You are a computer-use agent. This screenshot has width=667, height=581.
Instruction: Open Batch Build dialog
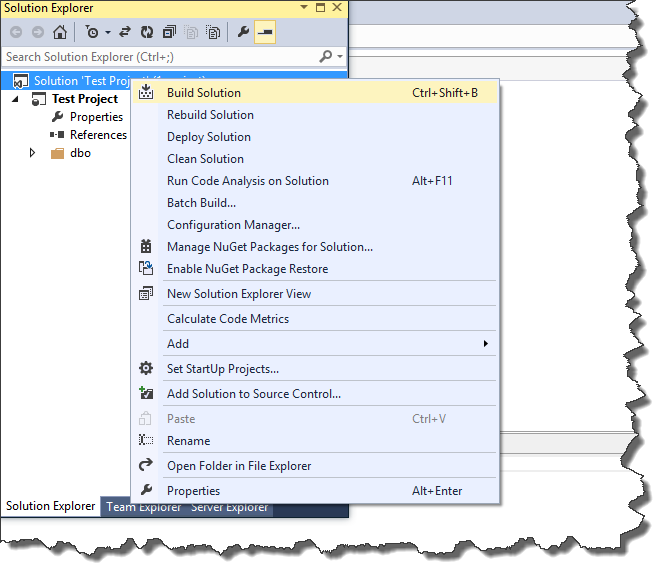[315, 203]
